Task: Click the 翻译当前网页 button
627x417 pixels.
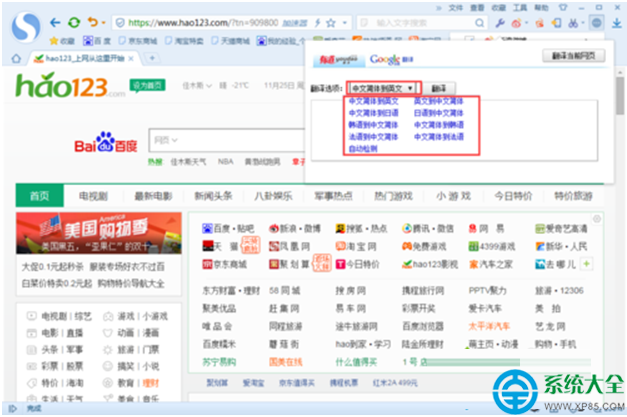Action: coord(573,56)
